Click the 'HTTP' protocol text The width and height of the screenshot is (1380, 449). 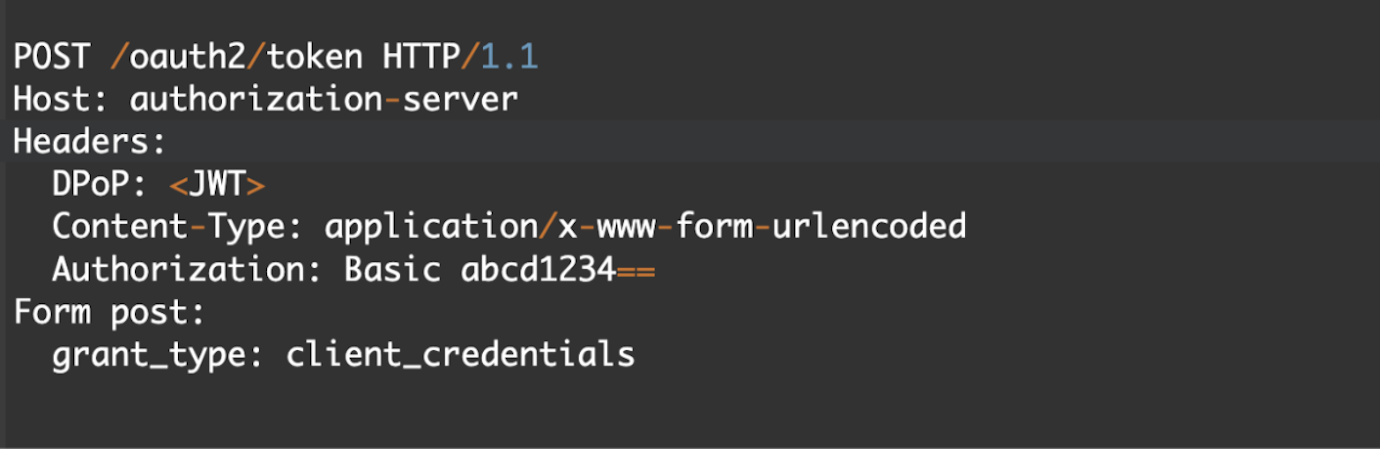(x=422, y=56)
